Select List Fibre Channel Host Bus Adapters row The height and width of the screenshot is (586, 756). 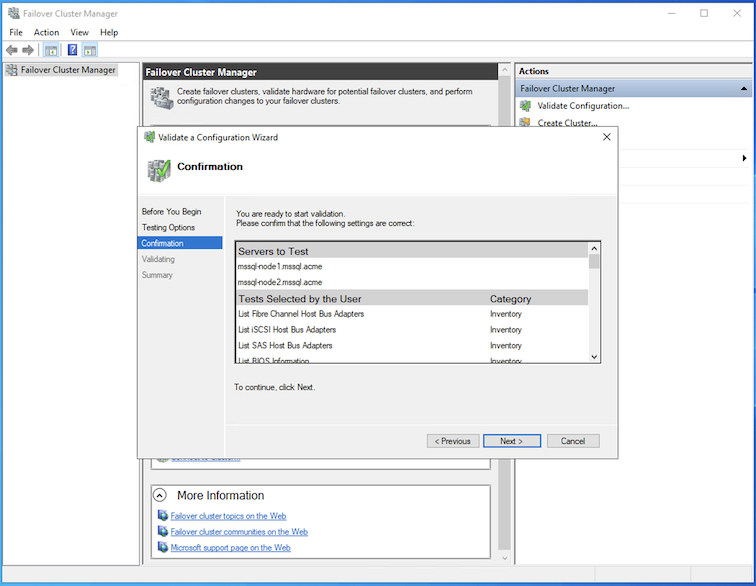click(x=412, y=314)
